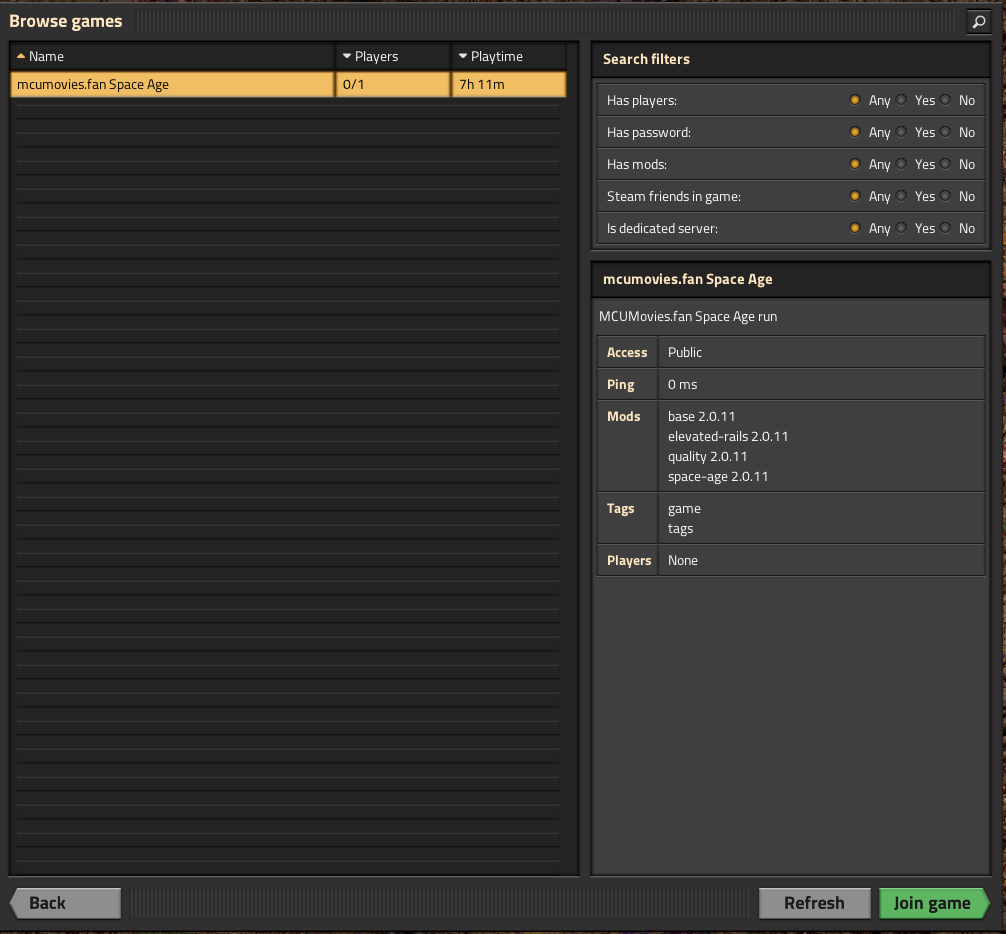
Task: Open the search magnifier icon
Action: (x=978, y=21)
